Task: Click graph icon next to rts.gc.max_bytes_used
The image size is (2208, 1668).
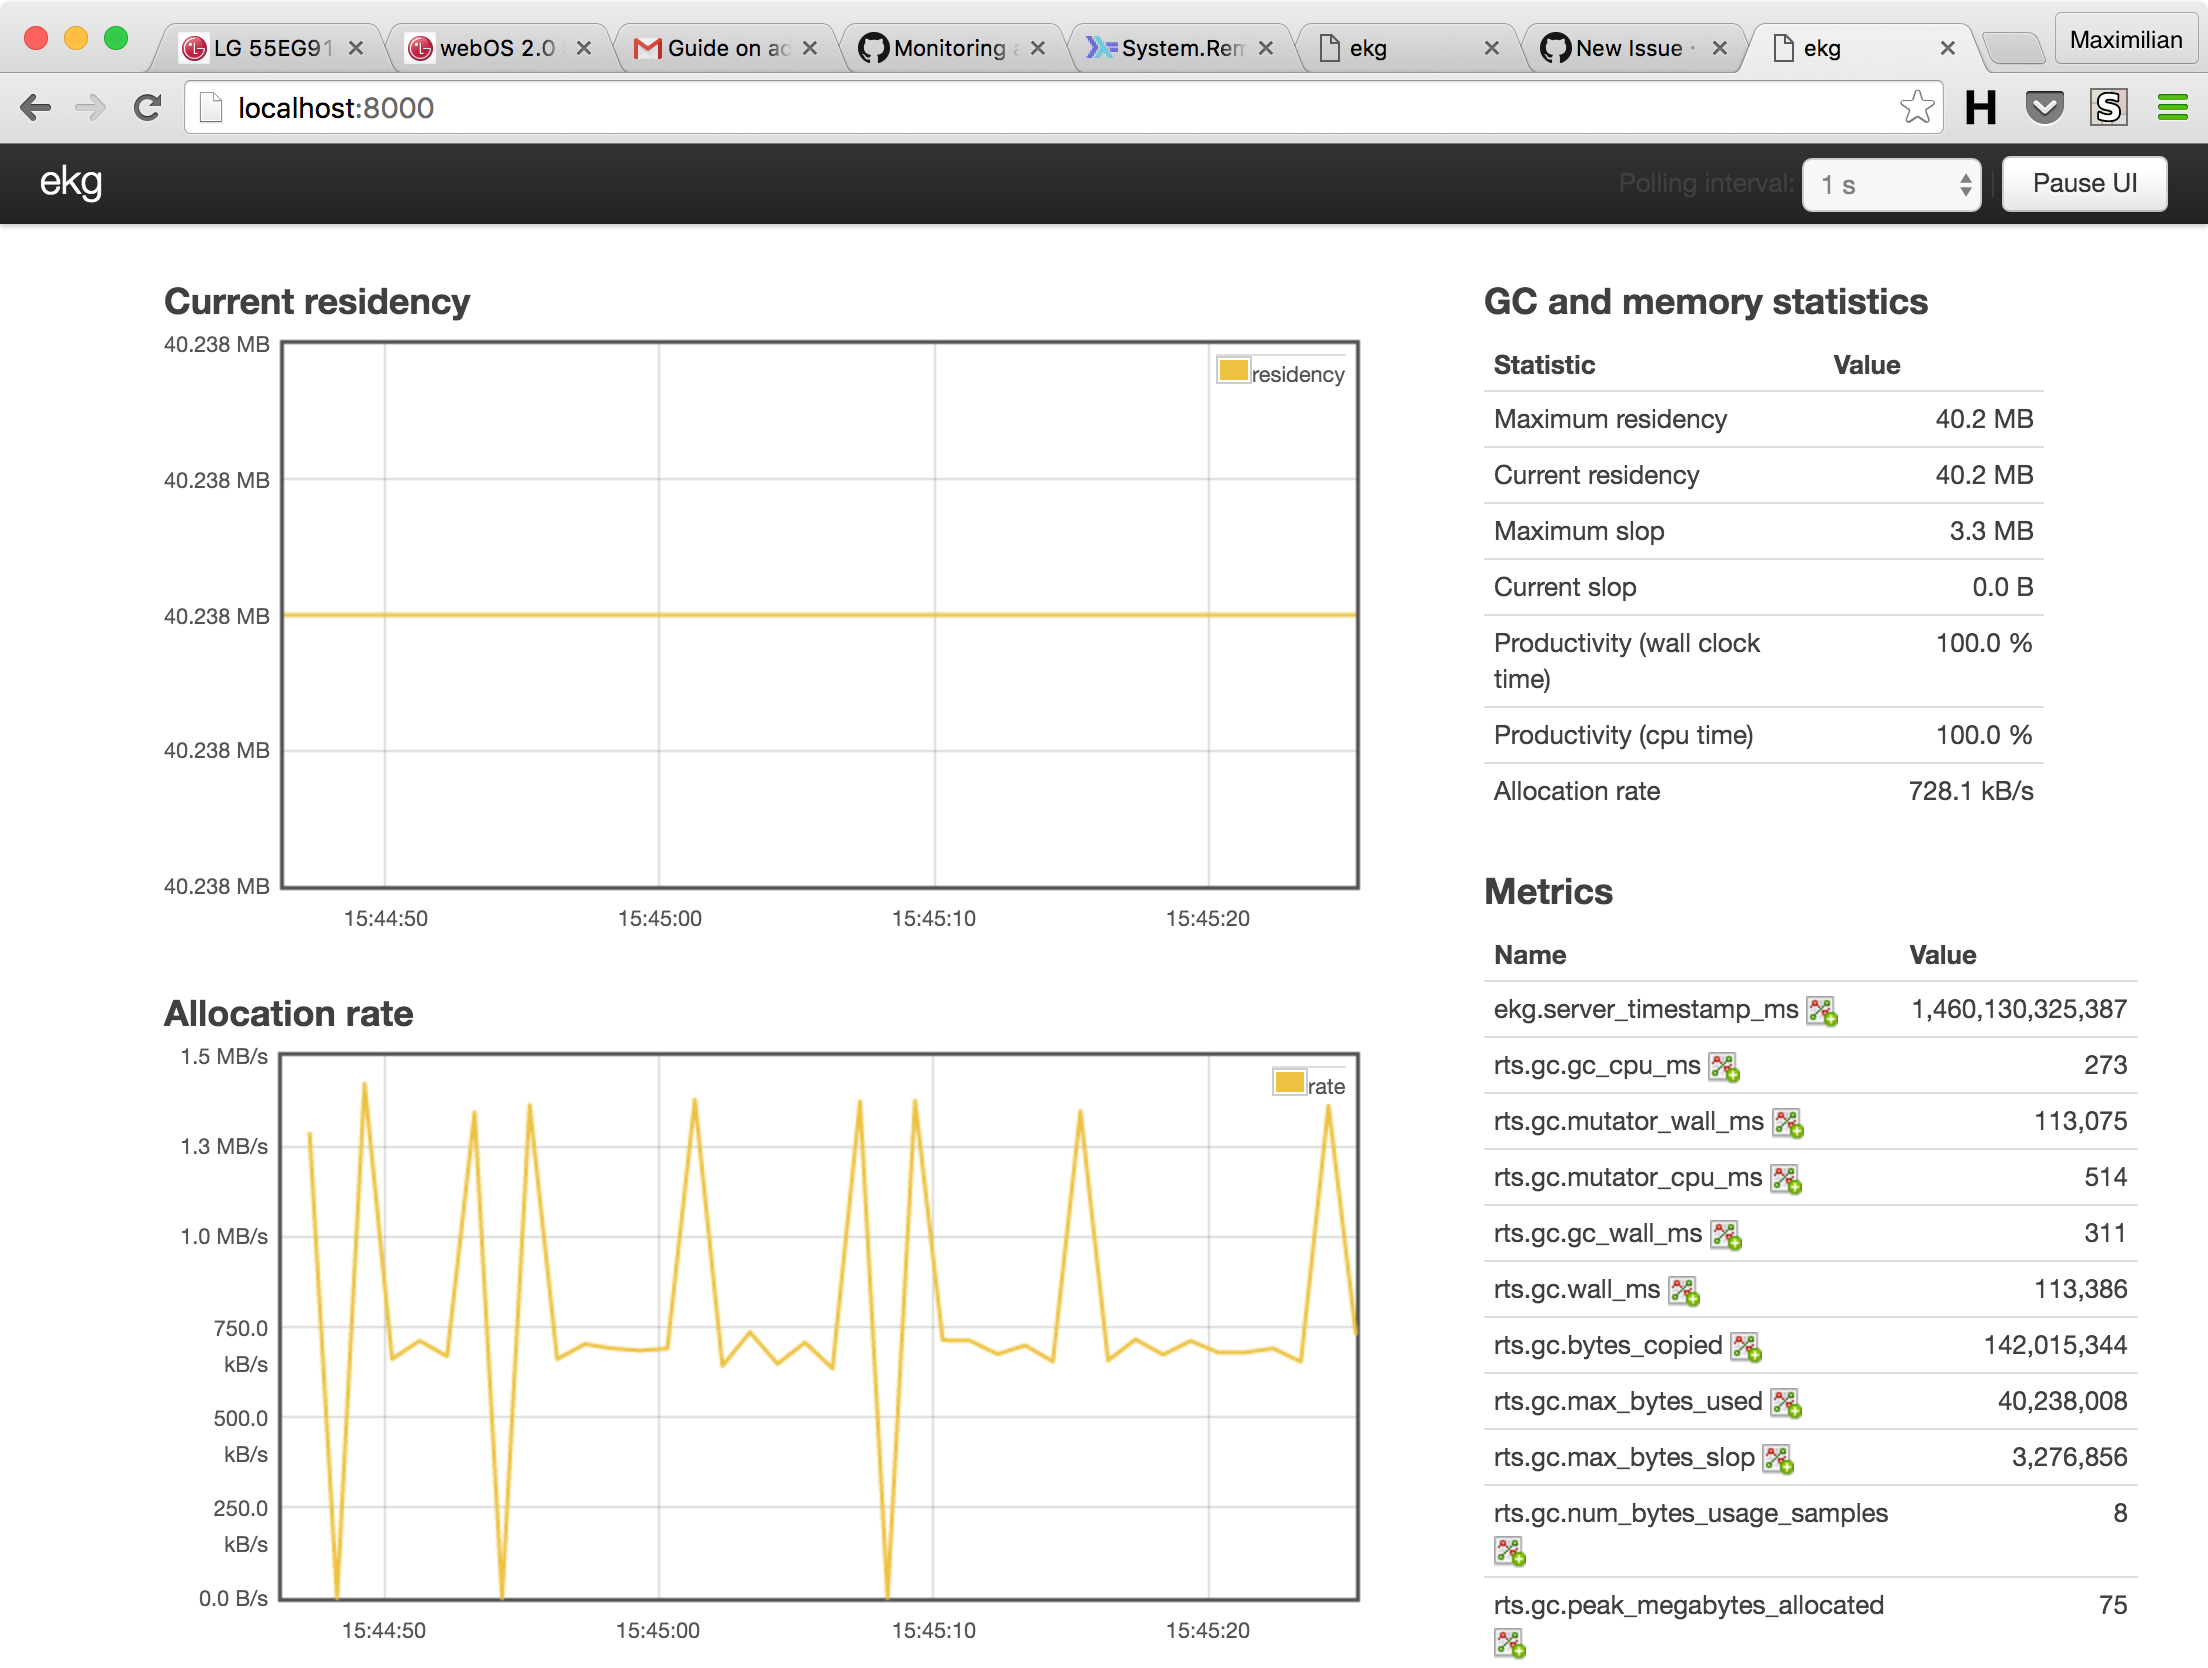Action: pyautogui.click(x=1785, y=1403)
